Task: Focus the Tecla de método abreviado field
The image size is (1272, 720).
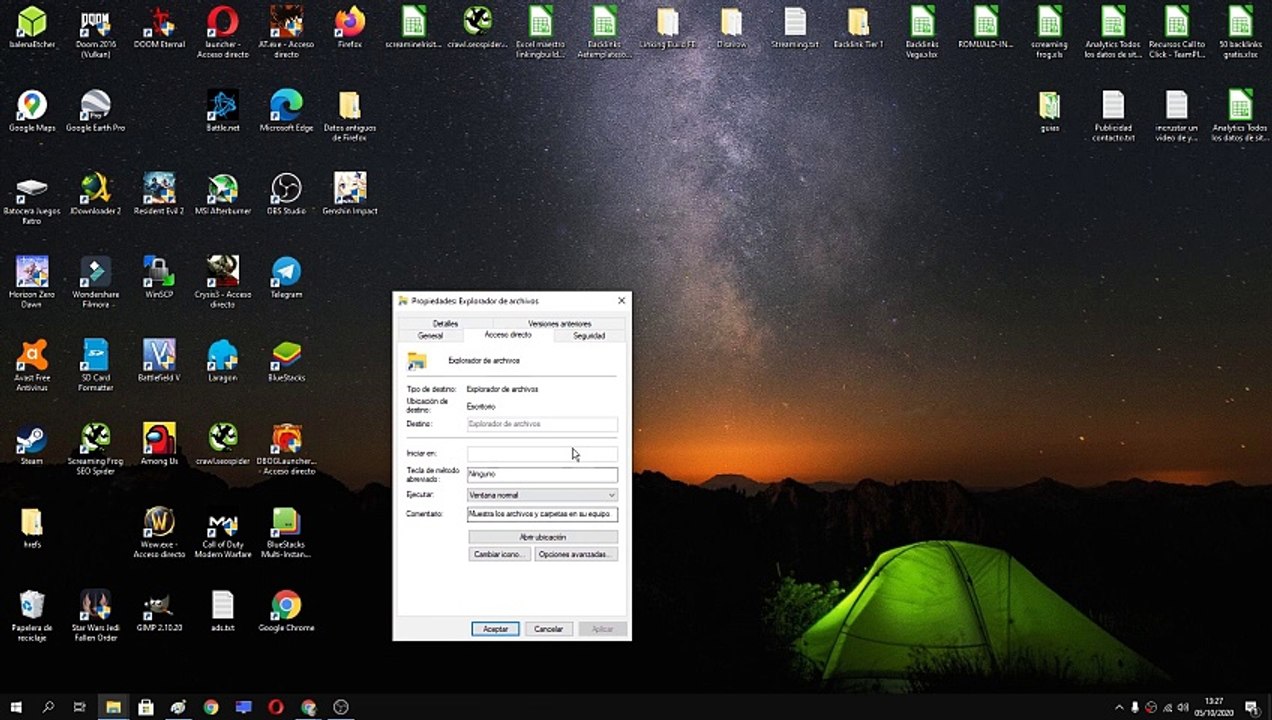Action: (542, 474)
